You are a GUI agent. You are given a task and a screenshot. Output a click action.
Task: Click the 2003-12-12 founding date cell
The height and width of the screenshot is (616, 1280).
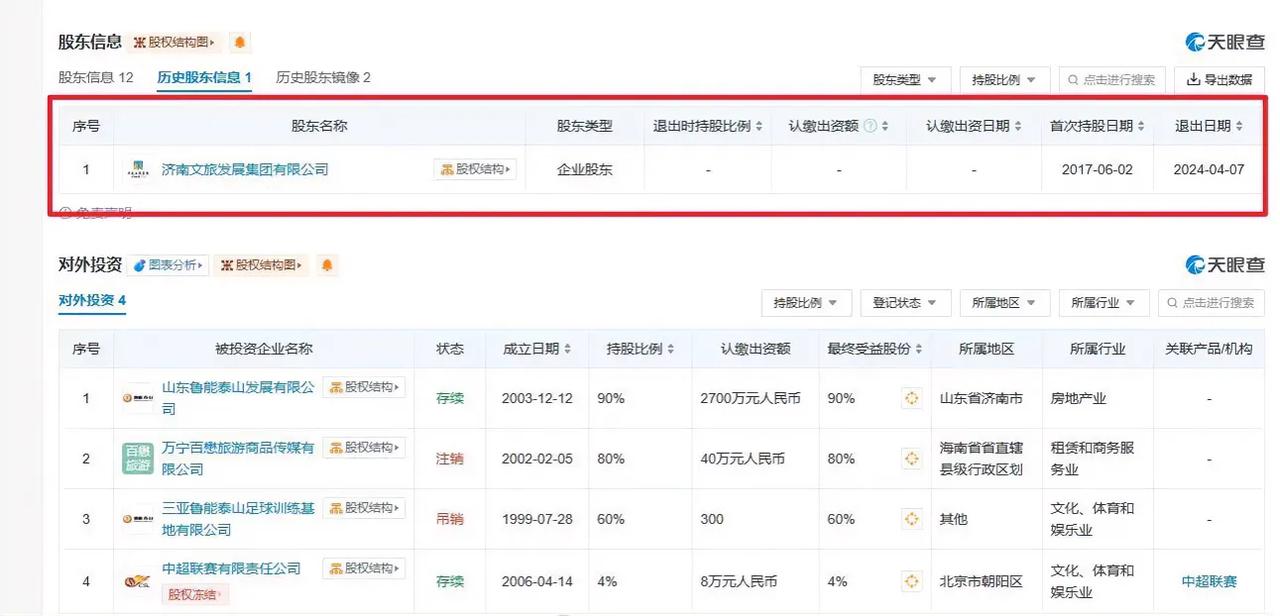pos(537,398)
